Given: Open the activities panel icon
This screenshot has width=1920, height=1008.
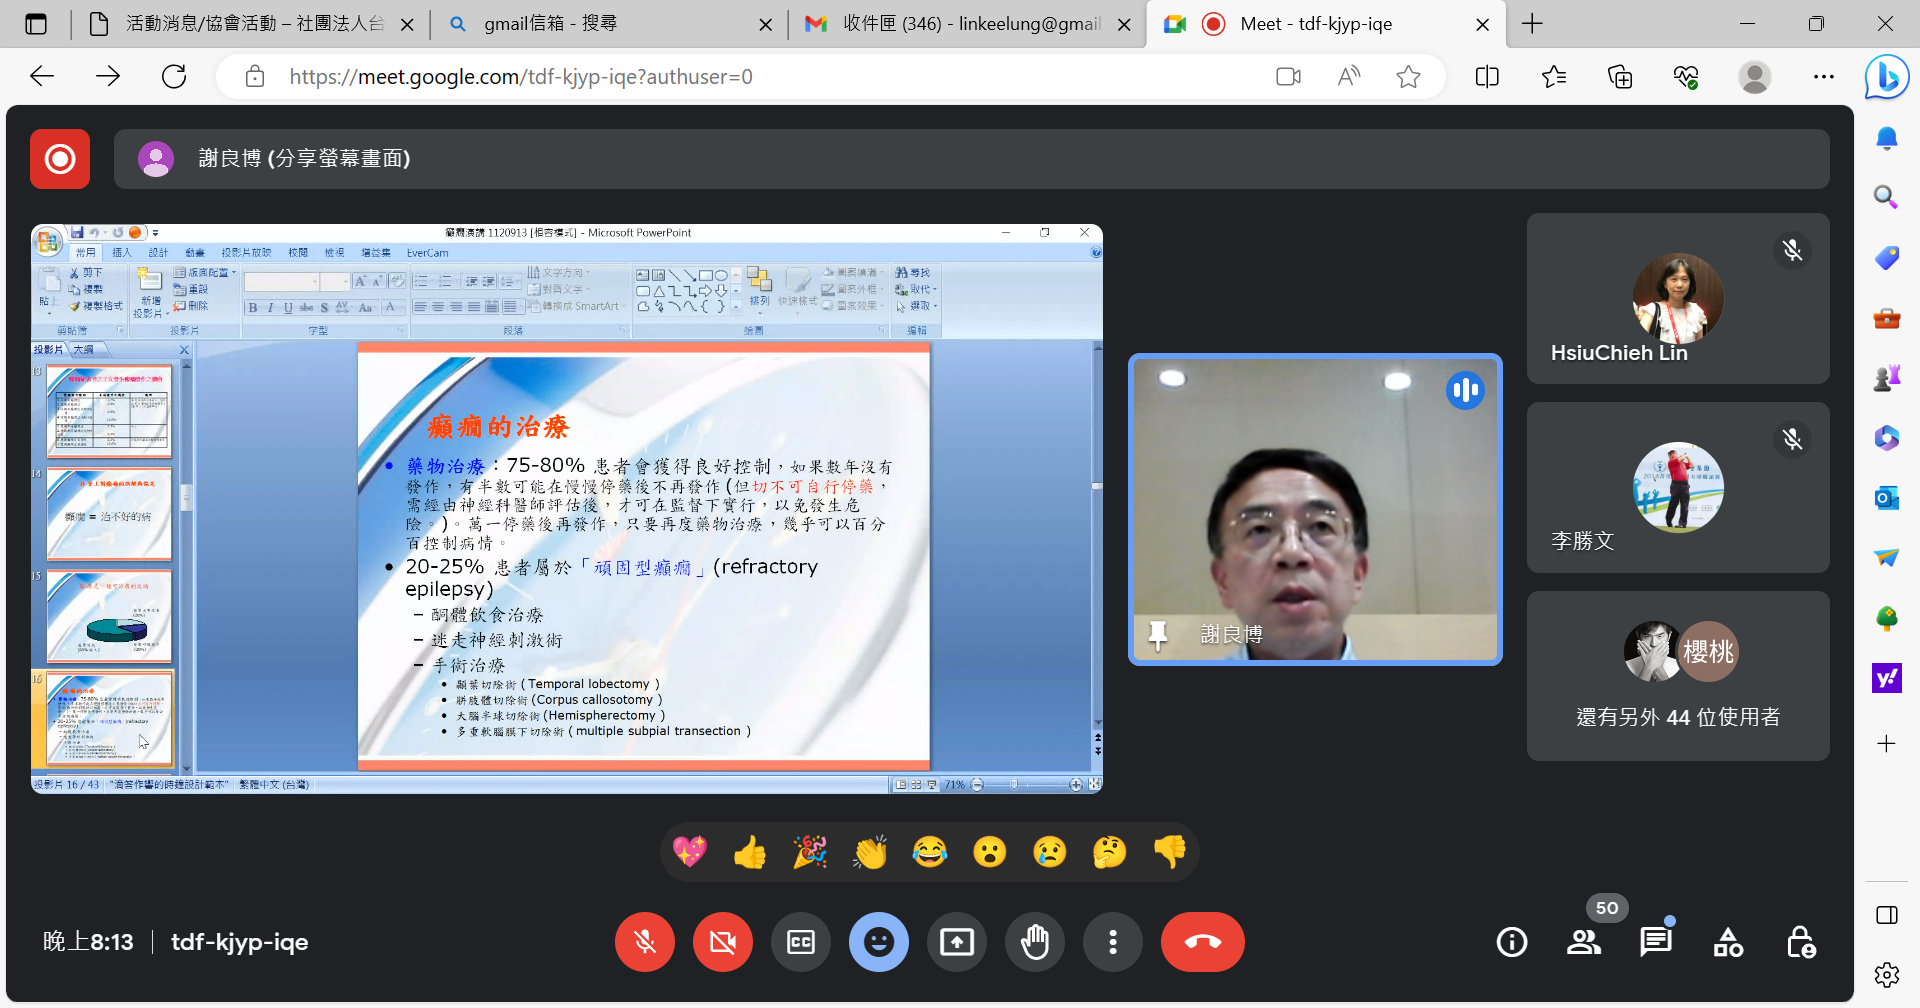Looking at the screenshot, I should point(1728,942).
